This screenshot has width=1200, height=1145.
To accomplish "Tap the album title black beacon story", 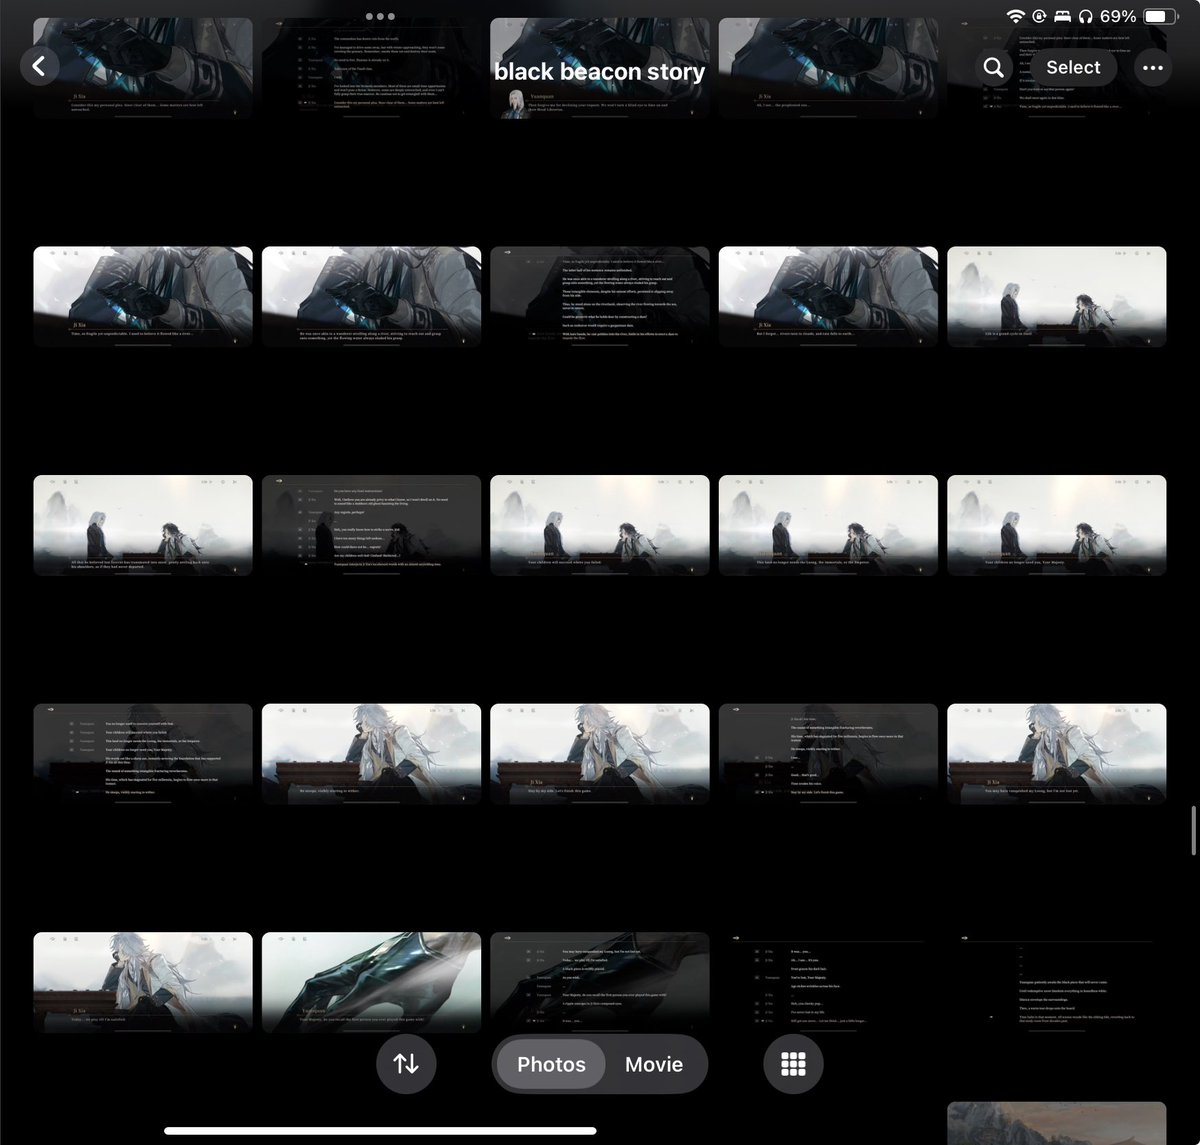I will (x=599, y=71).
